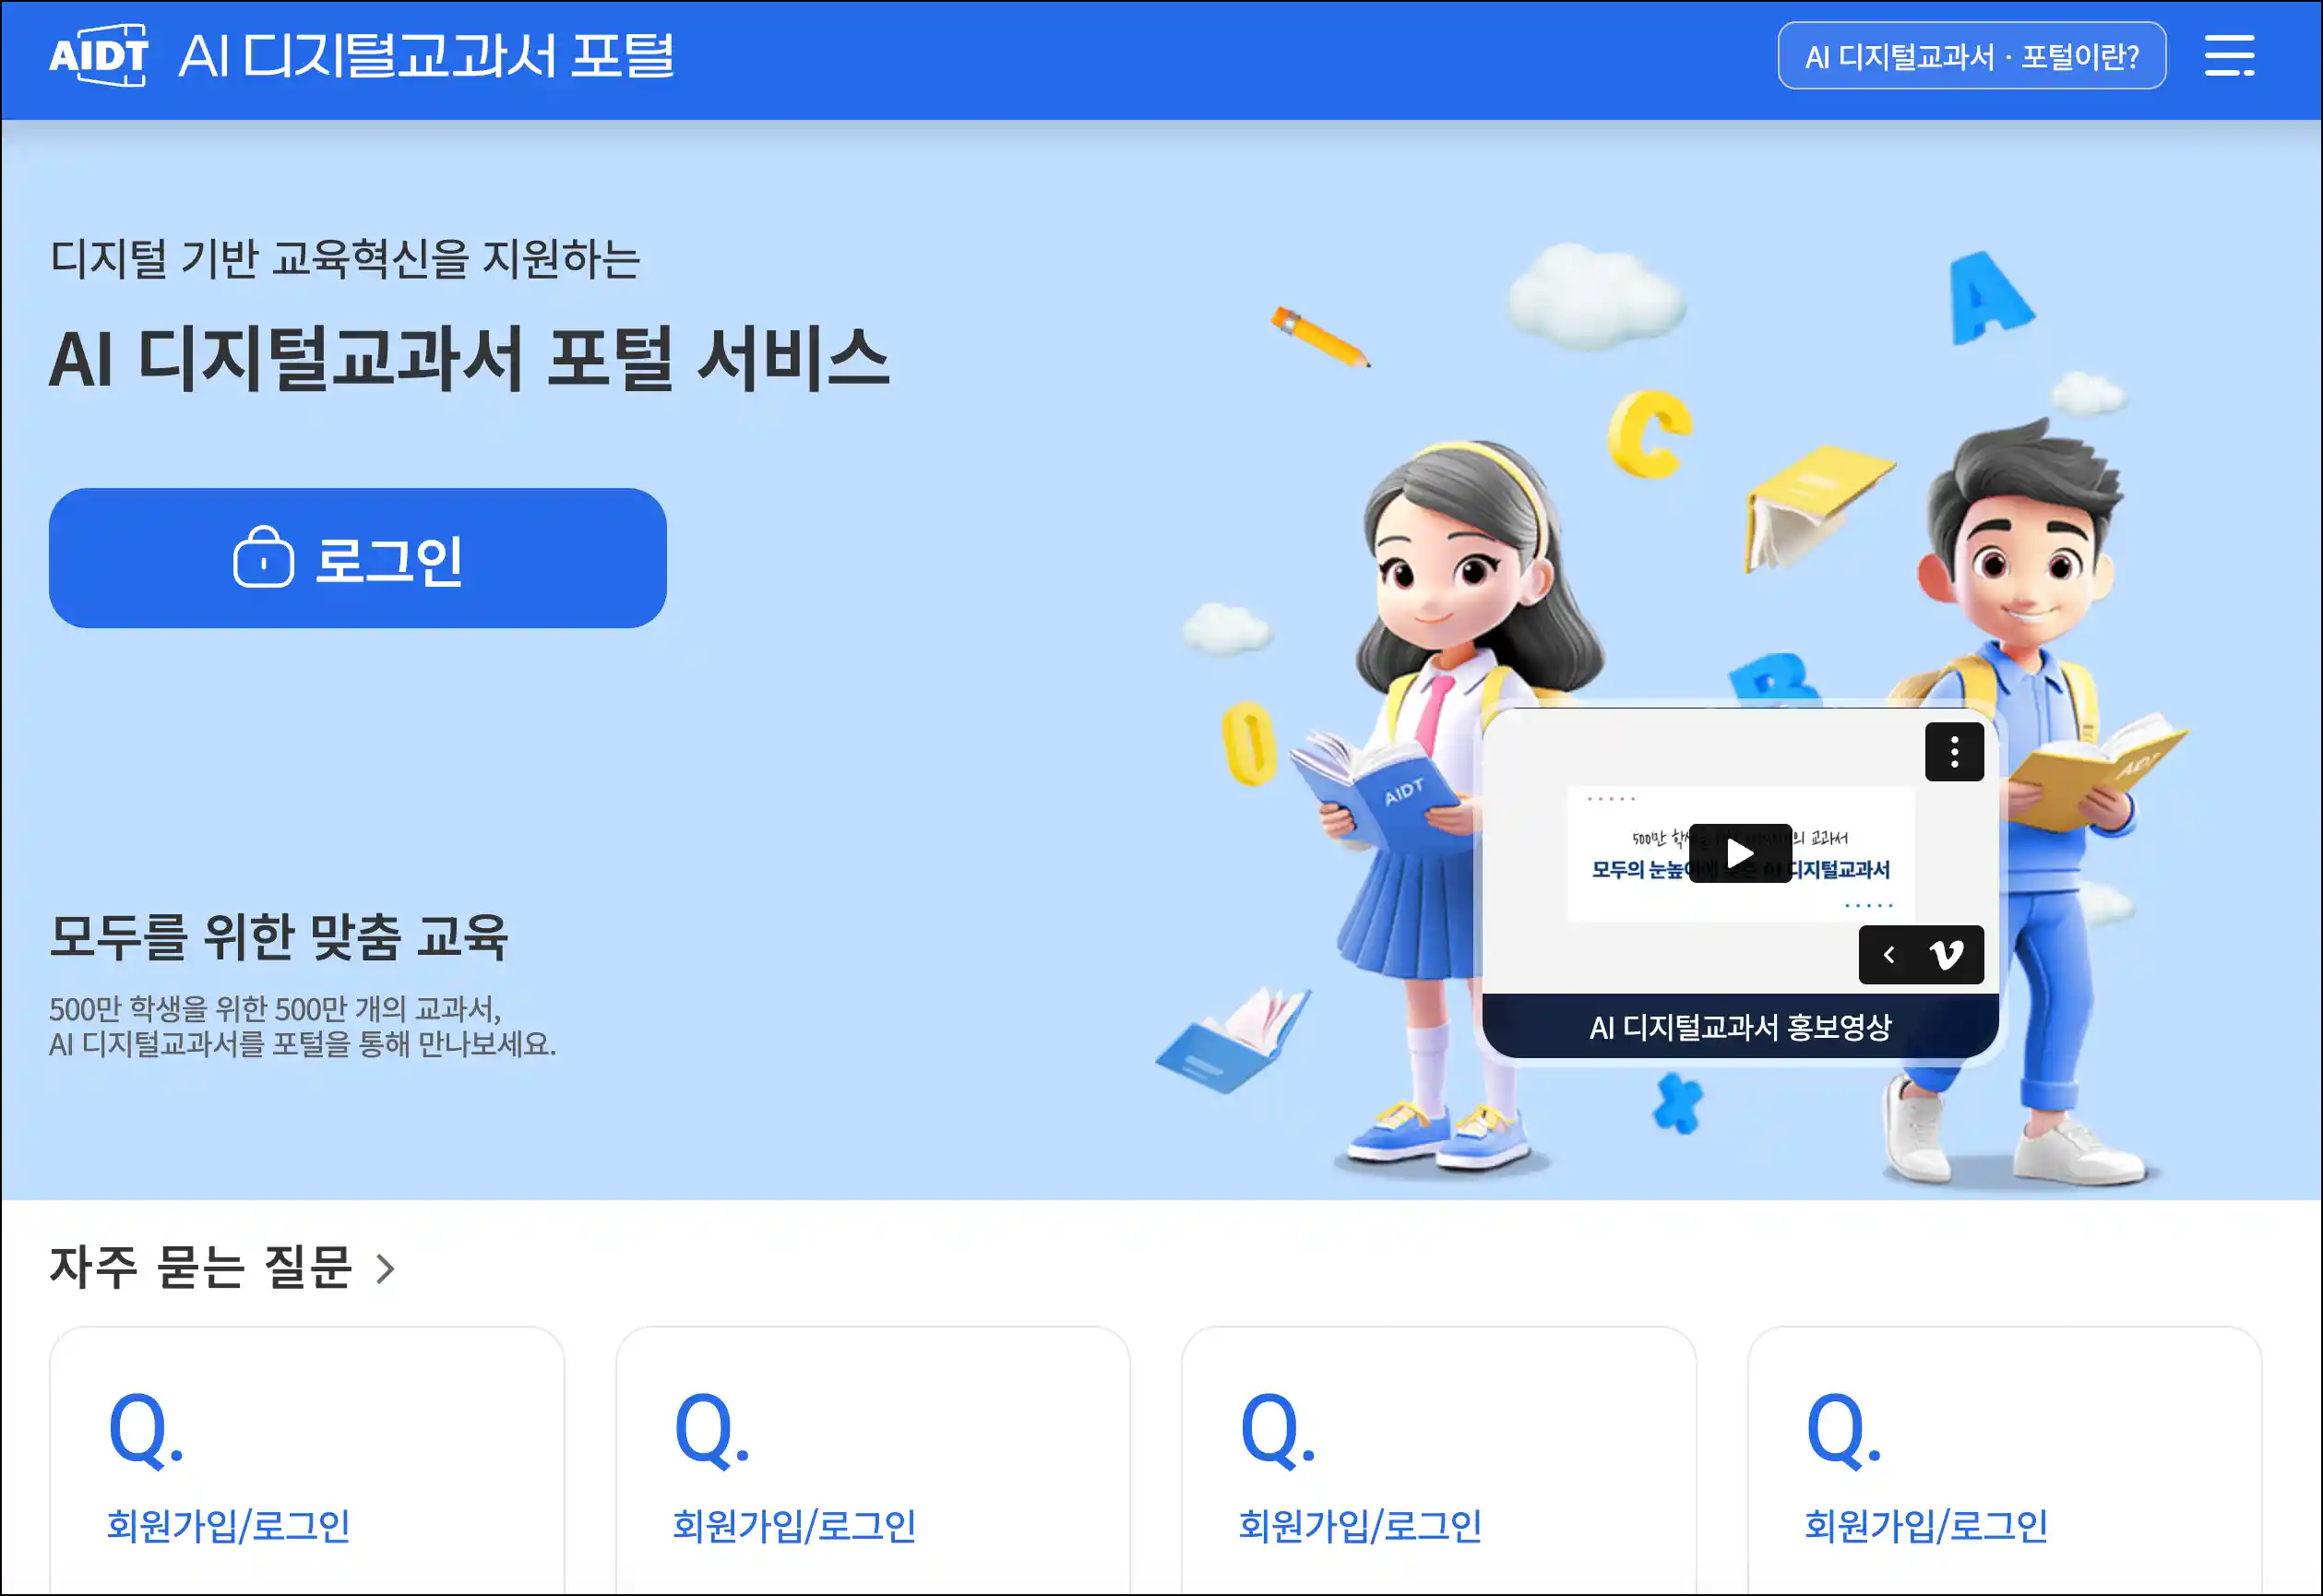Collapse the video player side arrow
Image resolution: width=2323 pixels, height=1596 pixels.
point(1888,955)
